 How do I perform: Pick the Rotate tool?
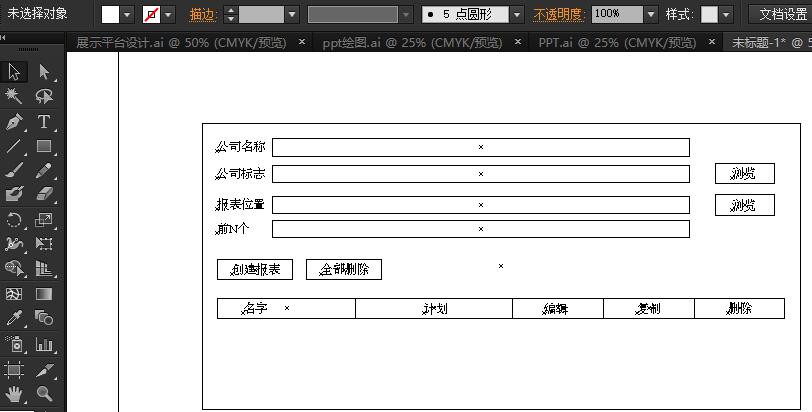(x=14, y=220)
